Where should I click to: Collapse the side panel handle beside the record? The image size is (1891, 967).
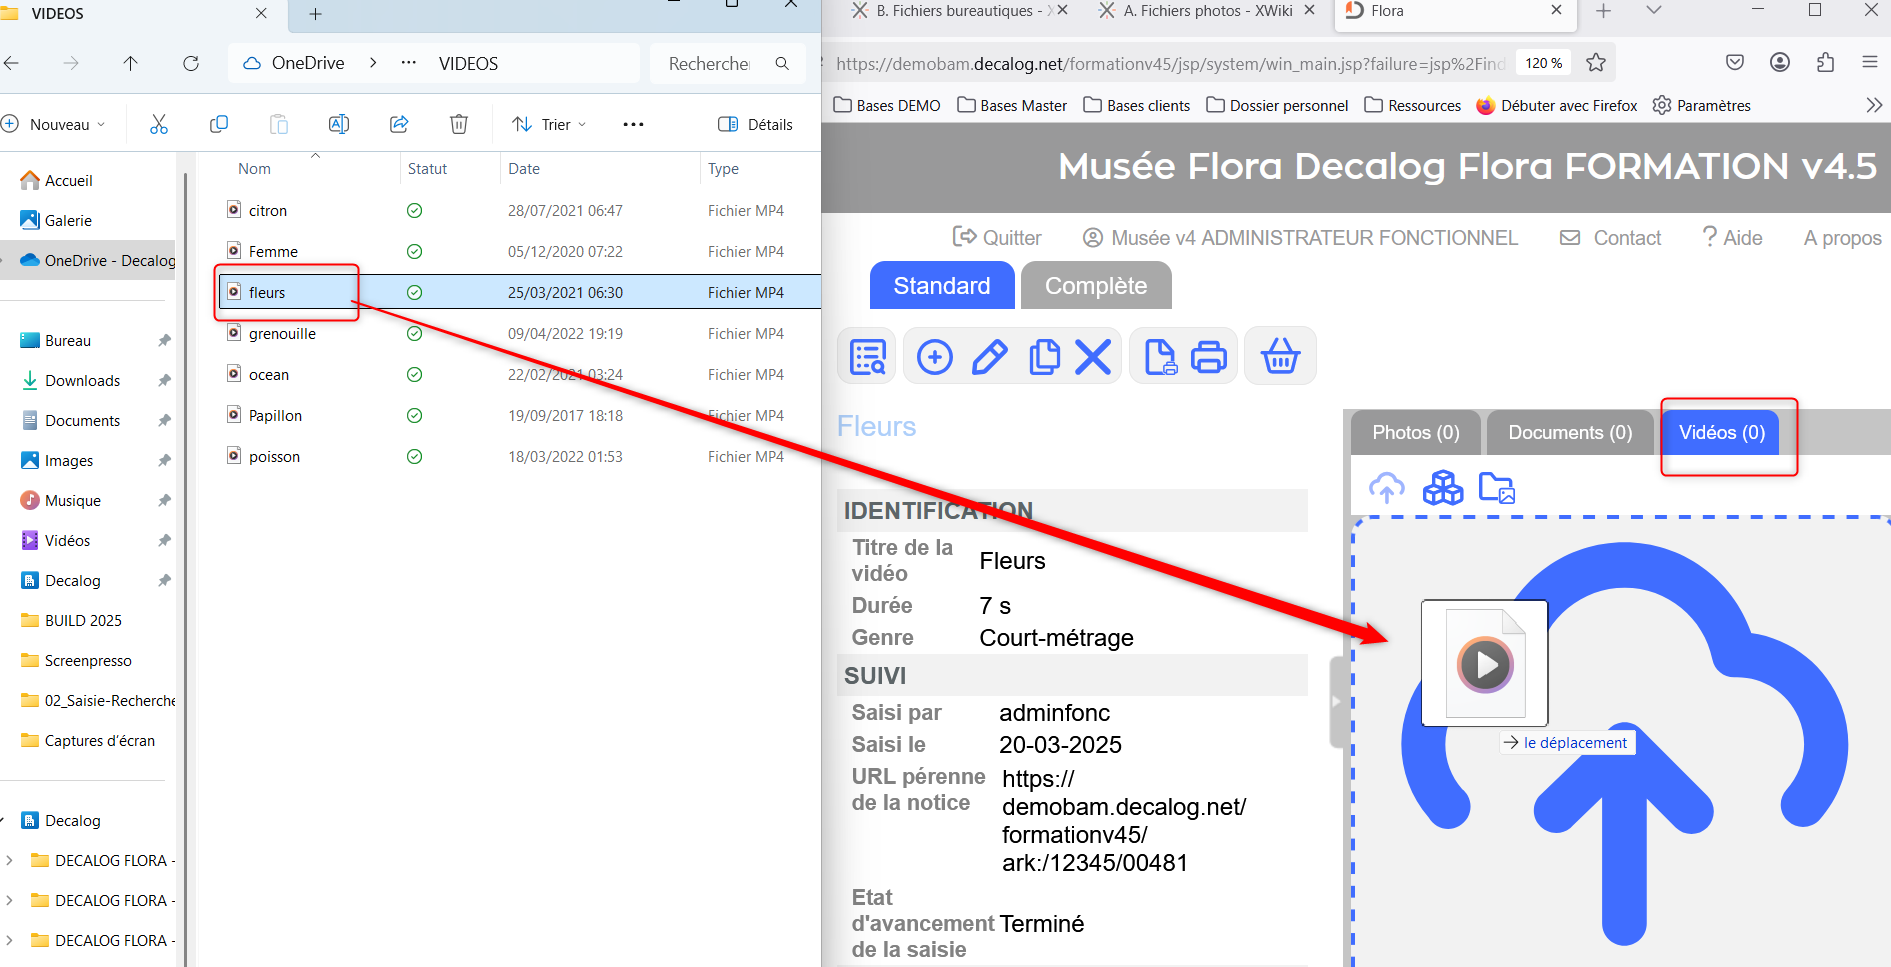tap(1336, 702)
